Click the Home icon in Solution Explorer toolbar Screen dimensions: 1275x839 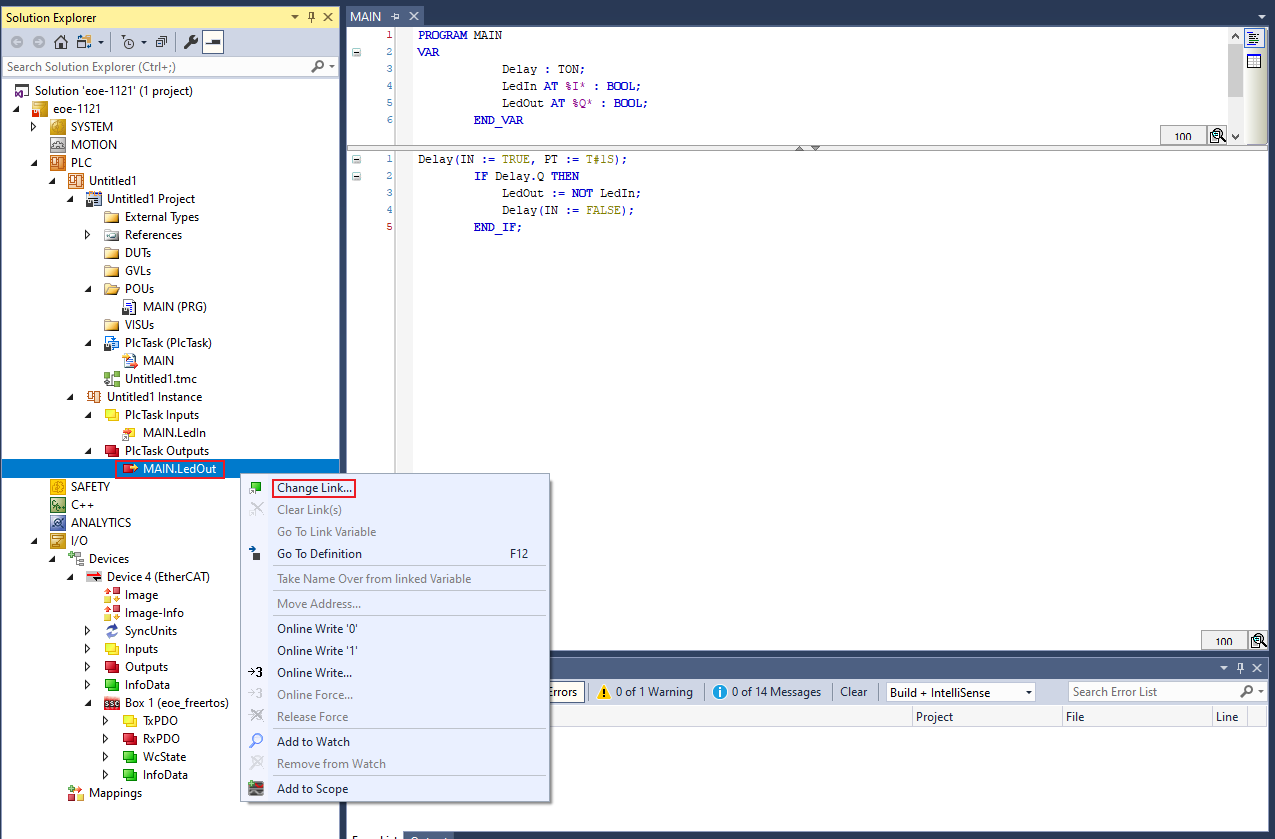pos(61,42)
